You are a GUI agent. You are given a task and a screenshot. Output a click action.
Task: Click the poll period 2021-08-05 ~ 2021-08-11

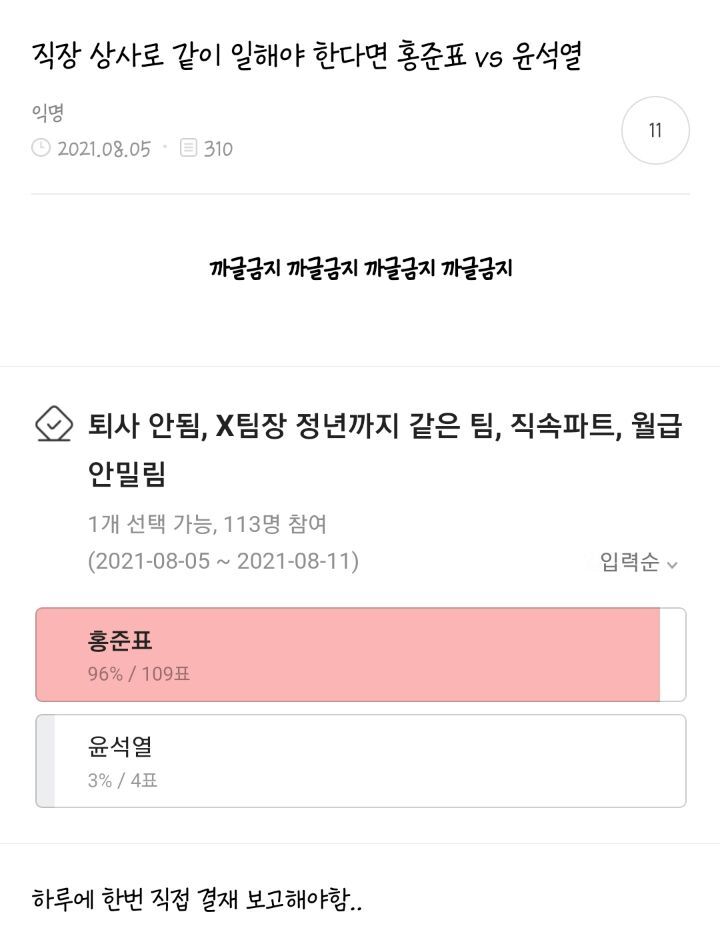pos(223,560)
